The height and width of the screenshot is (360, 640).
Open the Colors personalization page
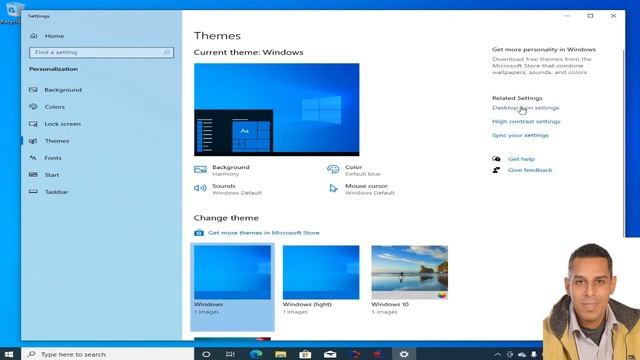(x=55, y=107)
